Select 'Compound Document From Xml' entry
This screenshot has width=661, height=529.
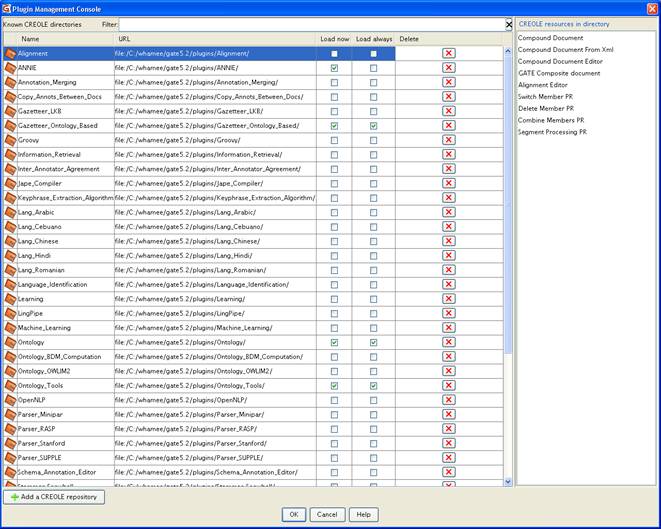pos(565,49)
